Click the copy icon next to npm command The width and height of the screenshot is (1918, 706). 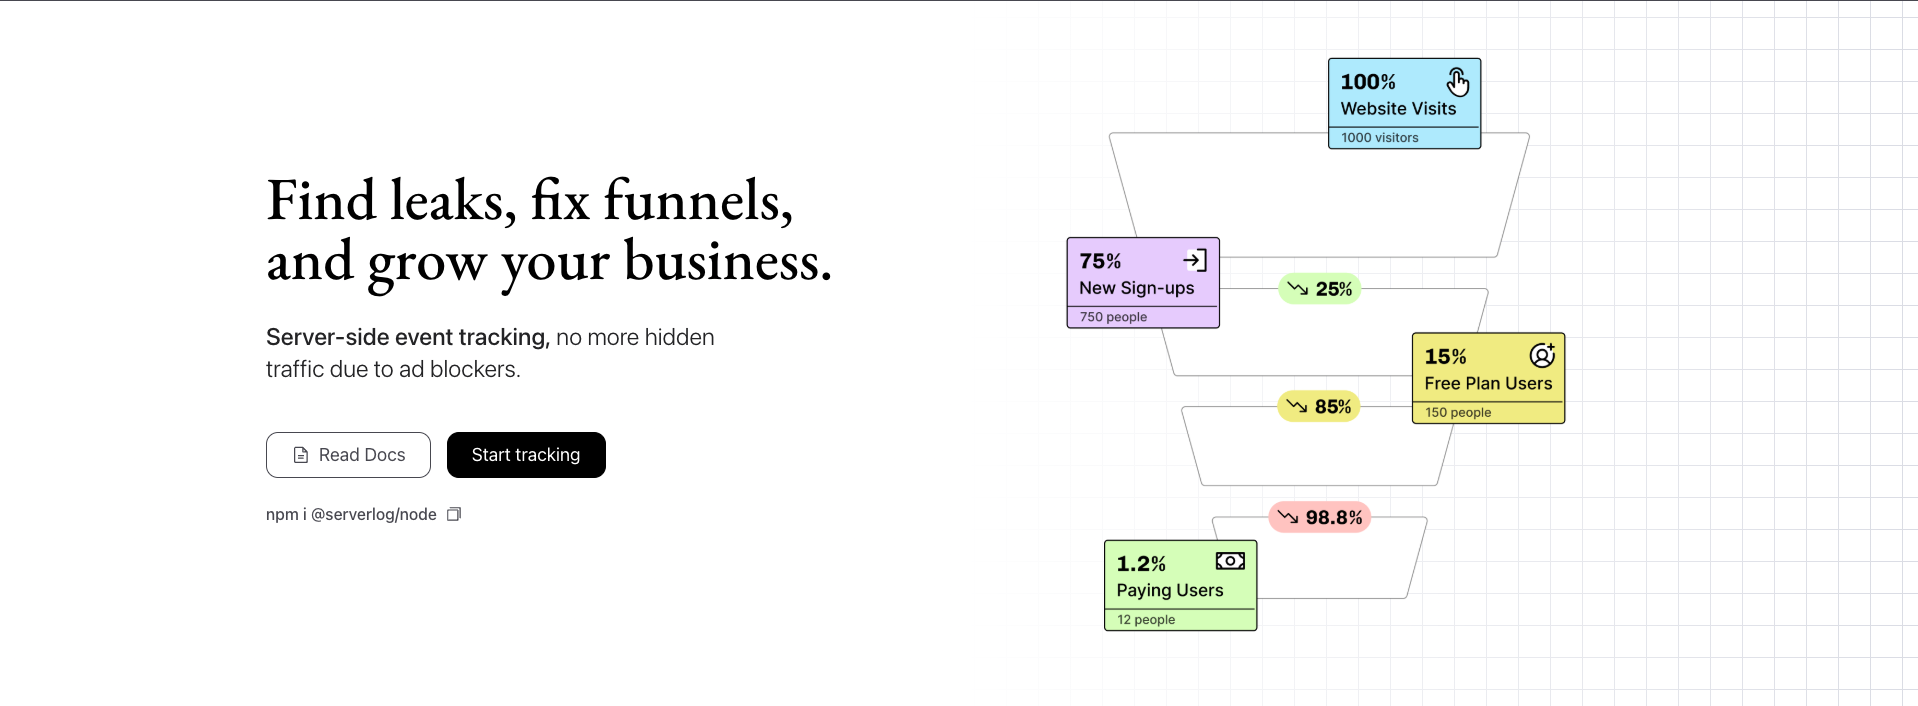tap(454, 514)
